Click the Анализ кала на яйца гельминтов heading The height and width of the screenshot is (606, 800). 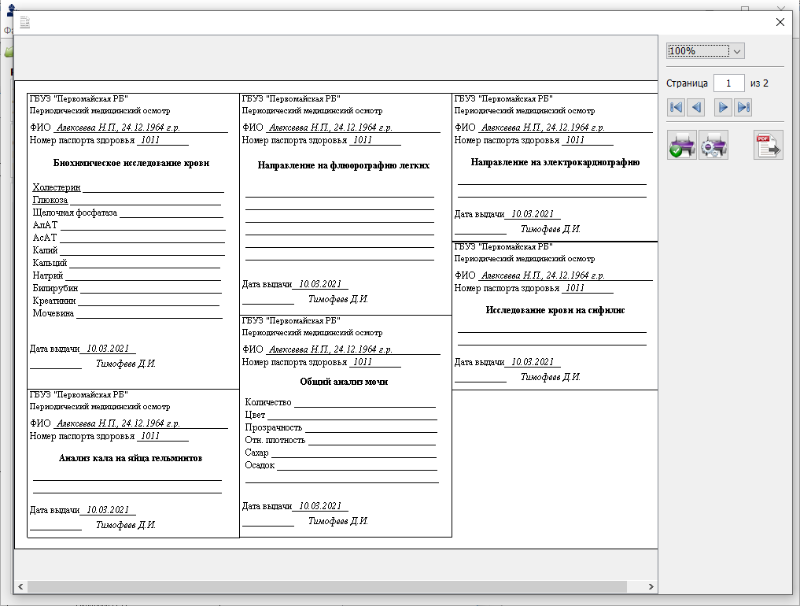[x=130, y=458]
